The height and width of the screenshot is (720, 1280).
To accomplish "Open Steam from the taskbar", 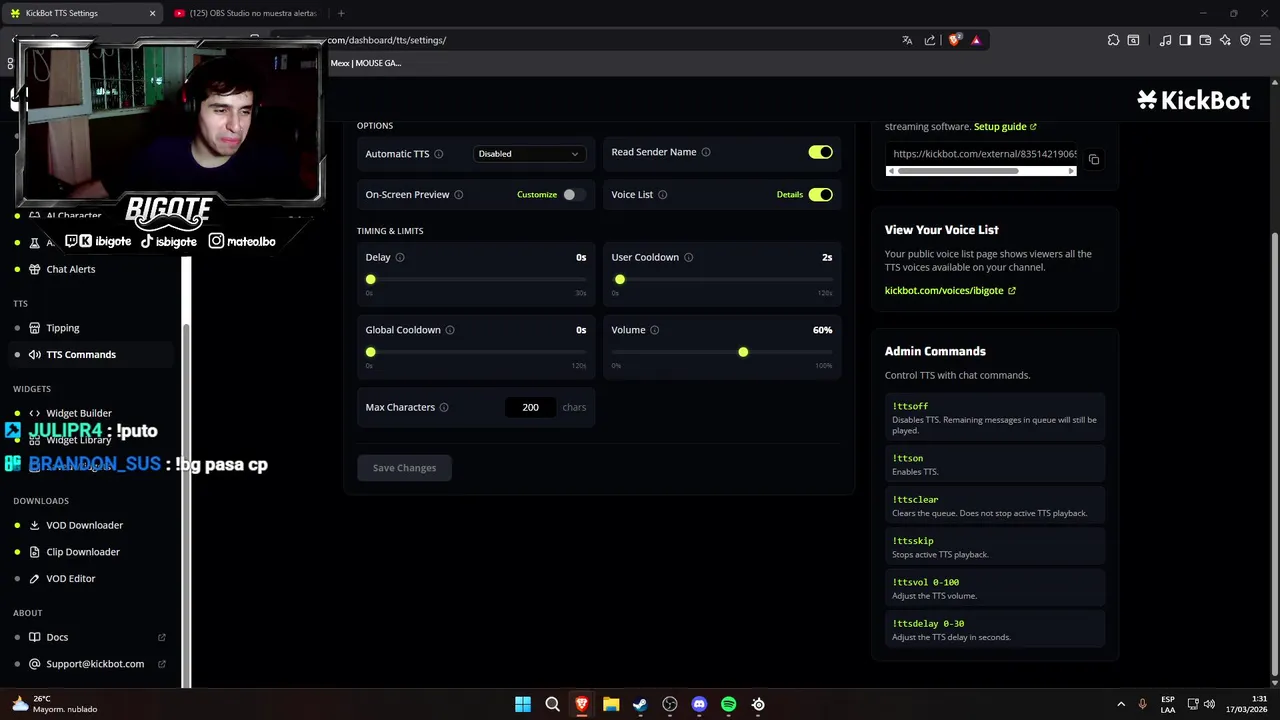I will pos(640,704).
